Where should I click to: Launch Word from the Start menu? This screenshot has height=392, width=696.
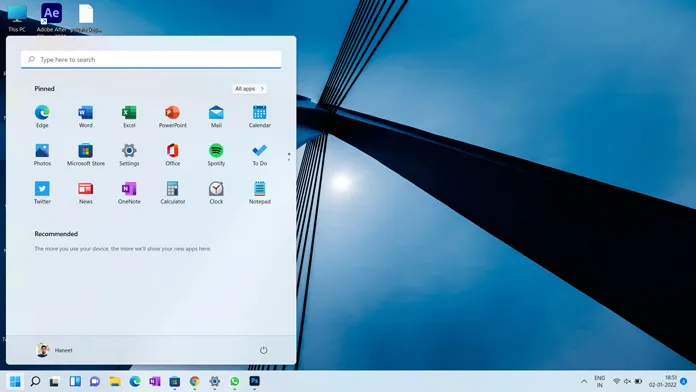[x=86, y=117]
